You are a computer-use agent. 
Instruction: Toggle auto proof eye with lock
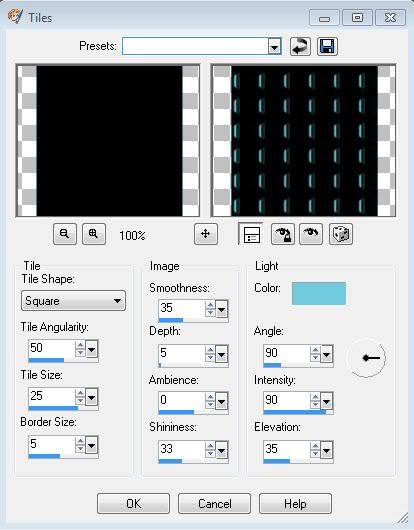tap(283, 234)
